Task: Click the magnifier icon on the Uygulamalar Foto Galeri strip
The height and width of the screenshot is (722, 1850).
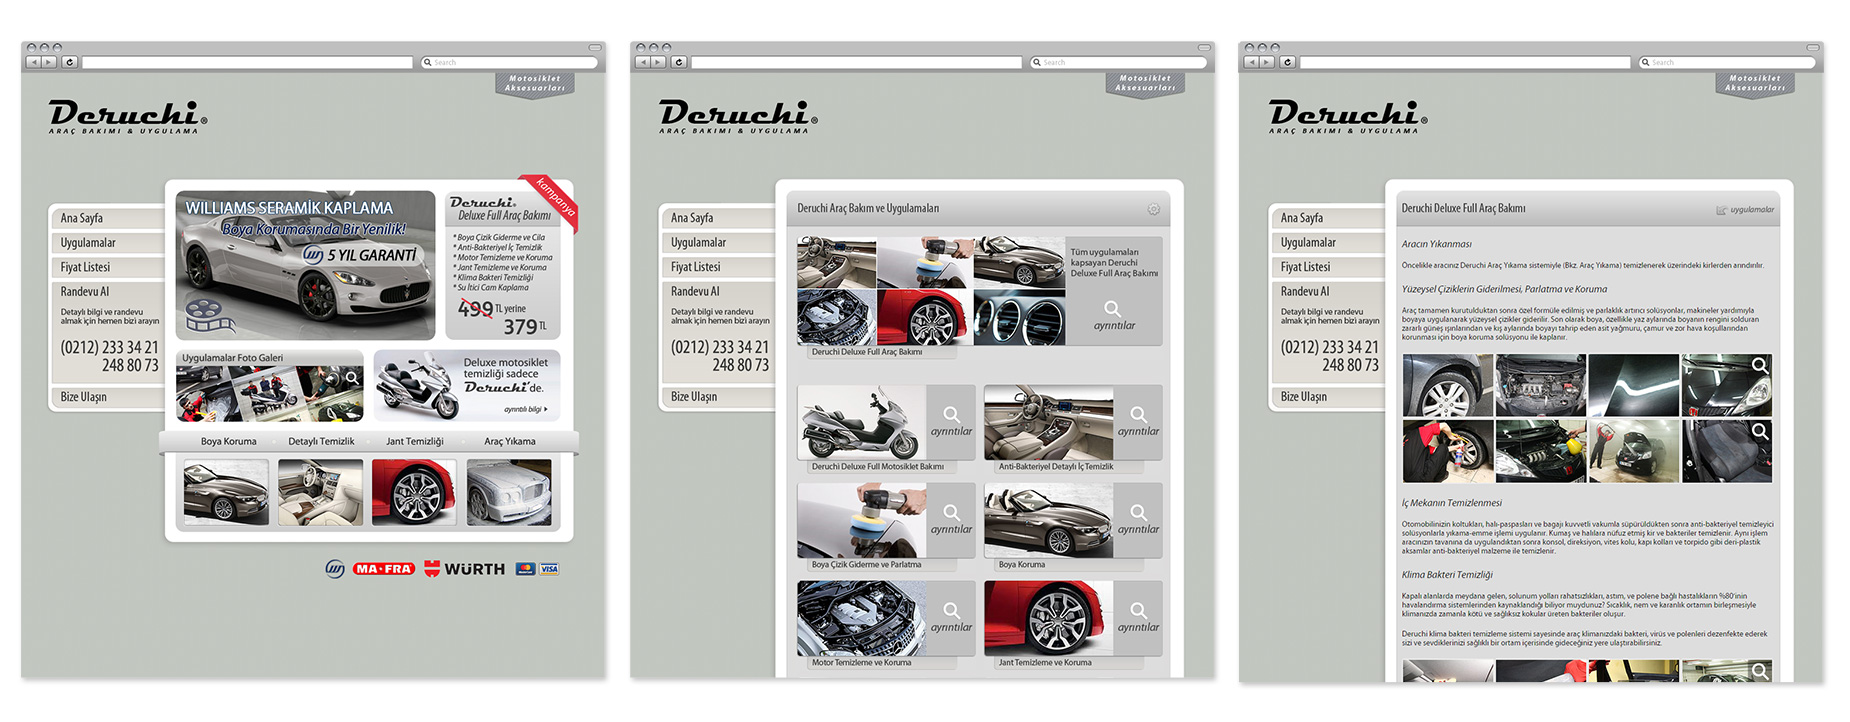Action: point(352,378)
